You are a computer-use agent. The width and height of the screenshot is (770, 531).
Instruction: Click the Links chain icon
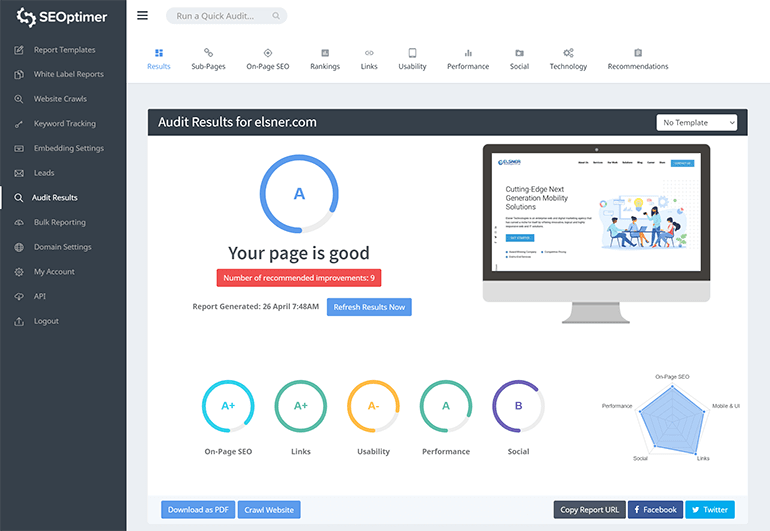pyautogui.click(x=369, y=53)
